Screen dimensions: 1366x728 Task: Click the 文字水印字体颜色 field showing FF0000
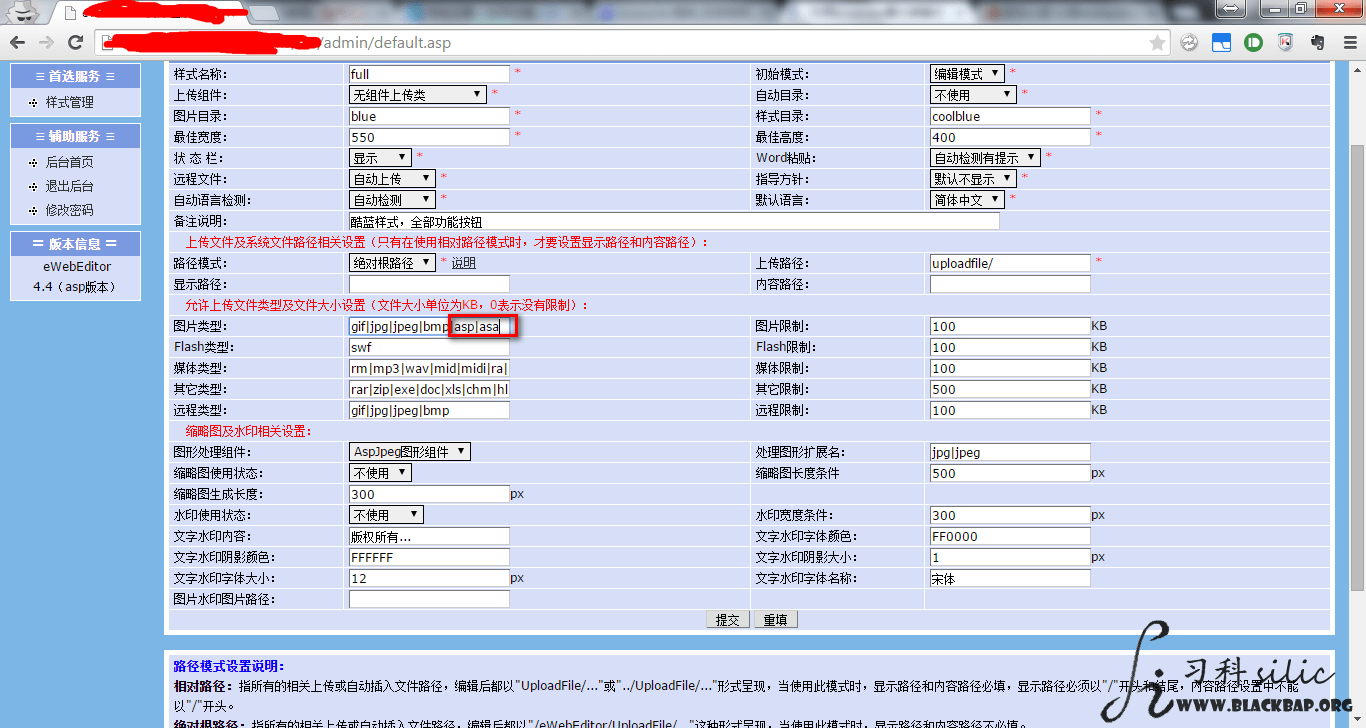(1009, 537)
